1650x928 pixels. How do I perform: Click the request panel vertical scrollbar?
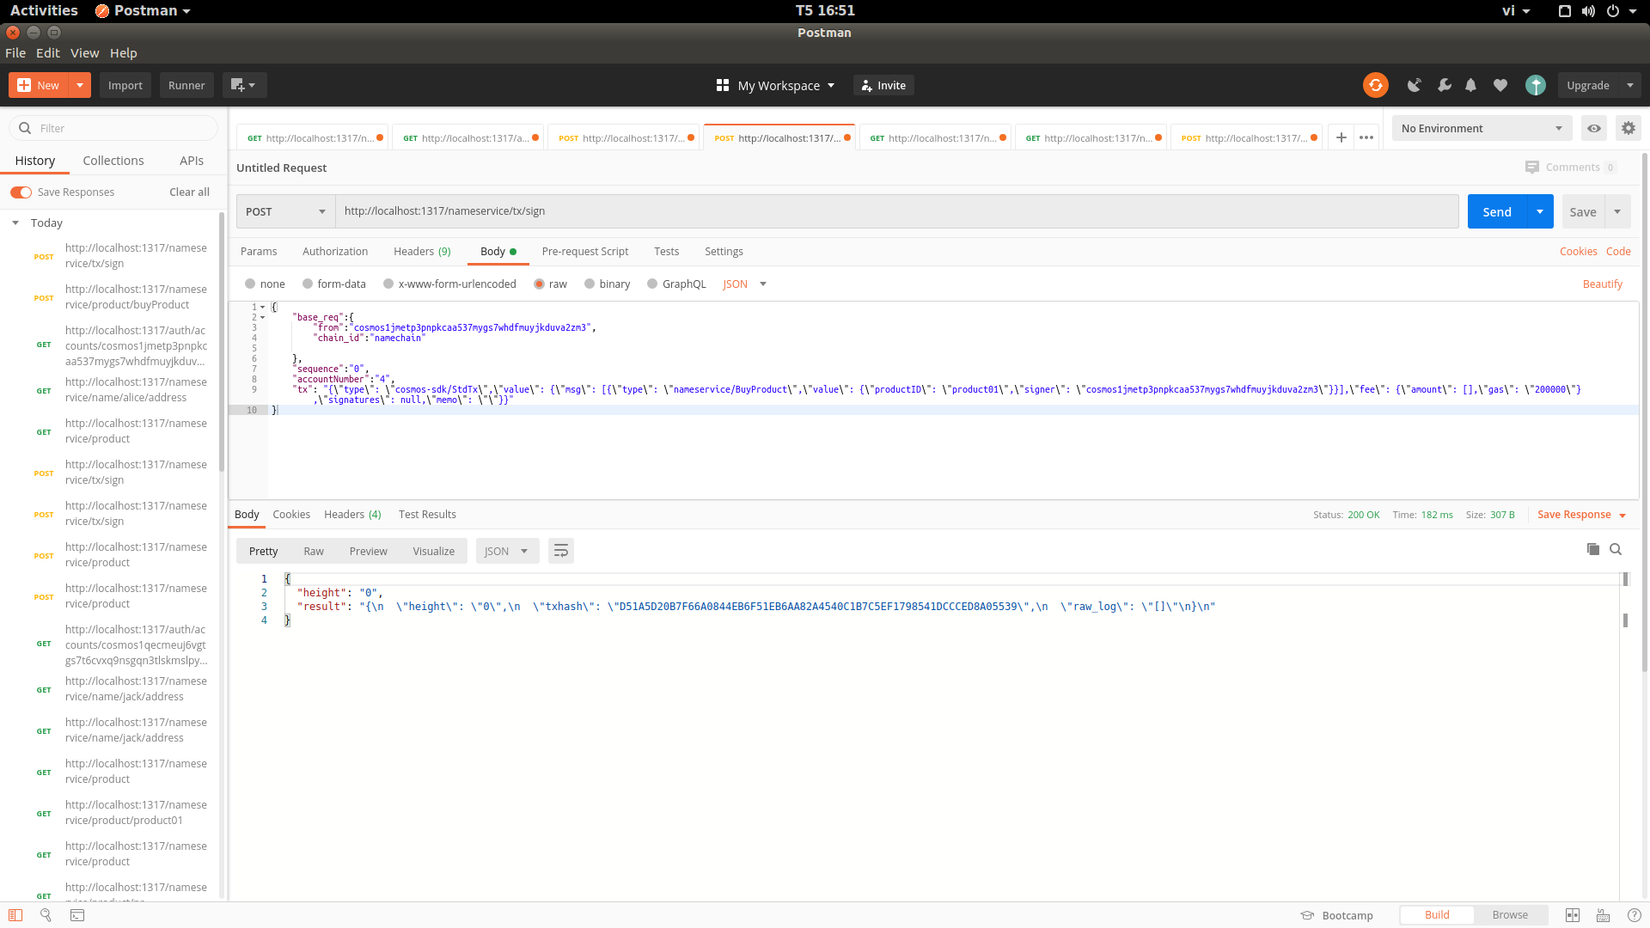point(1645,414)
